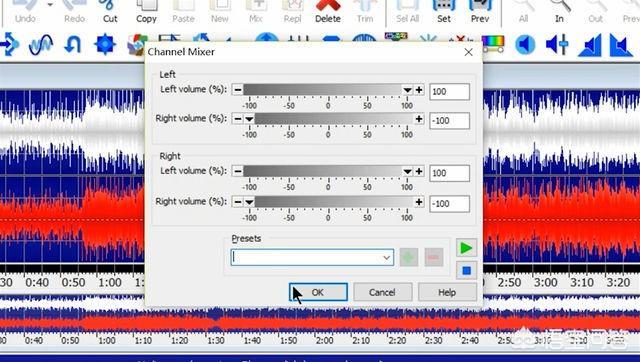Click the 0:50 mark on main timeline
The image size is (640, 362).
[x=73, y=282]
